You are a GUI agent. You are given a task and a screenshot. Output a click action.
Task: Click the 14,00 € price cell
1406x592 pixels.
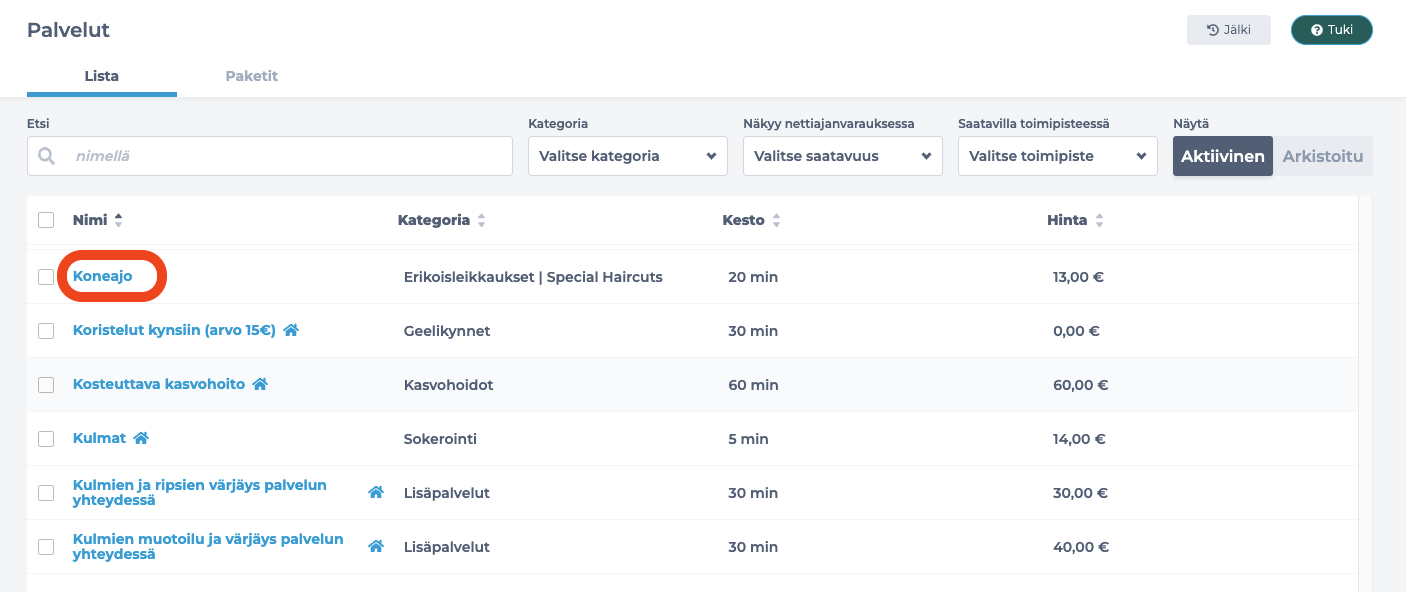tap(1079, 439)
